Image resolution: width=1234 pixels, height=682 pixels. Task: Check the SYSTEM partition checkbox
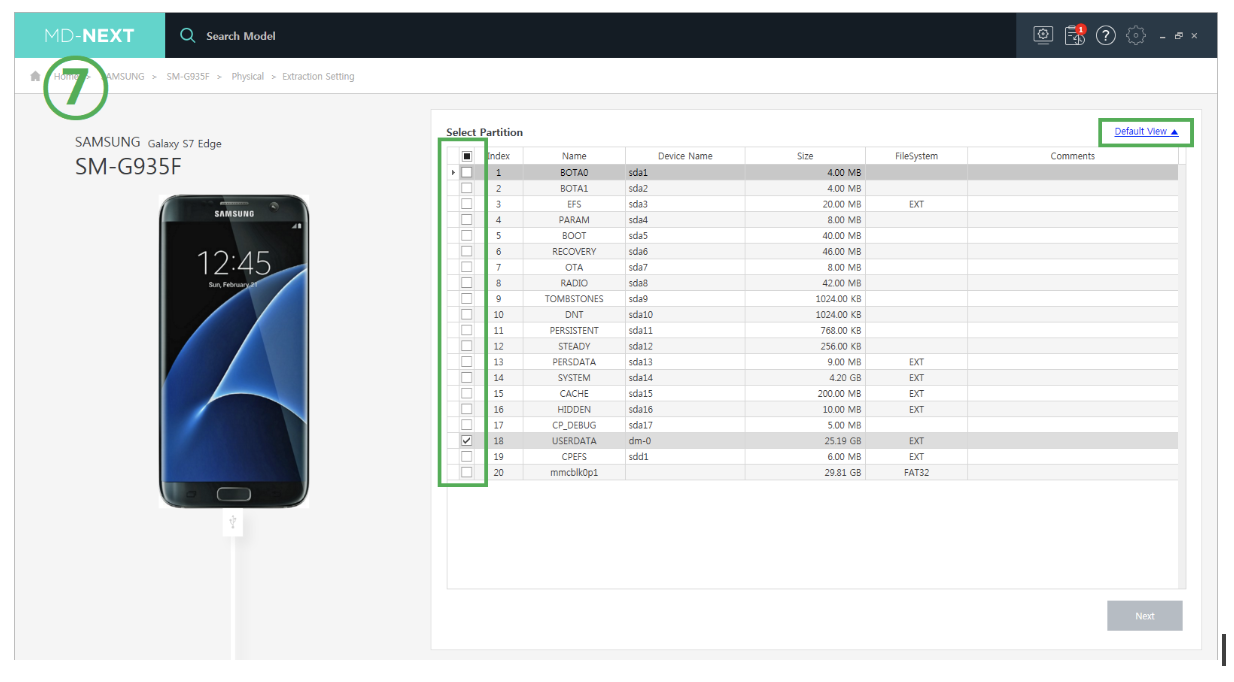coord(466,378)
